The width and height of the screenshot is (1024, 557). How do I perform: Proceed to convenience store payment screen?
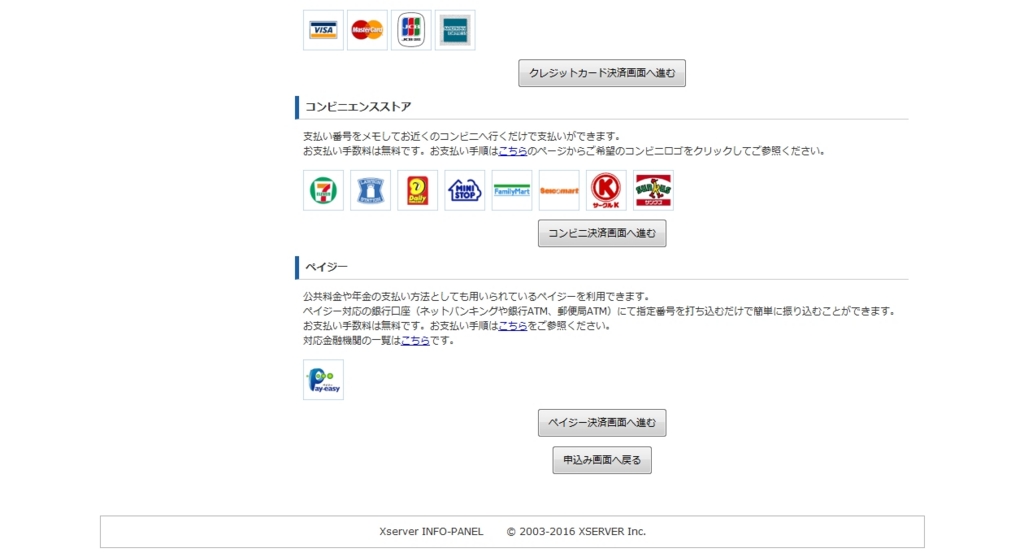pos(602,233)
